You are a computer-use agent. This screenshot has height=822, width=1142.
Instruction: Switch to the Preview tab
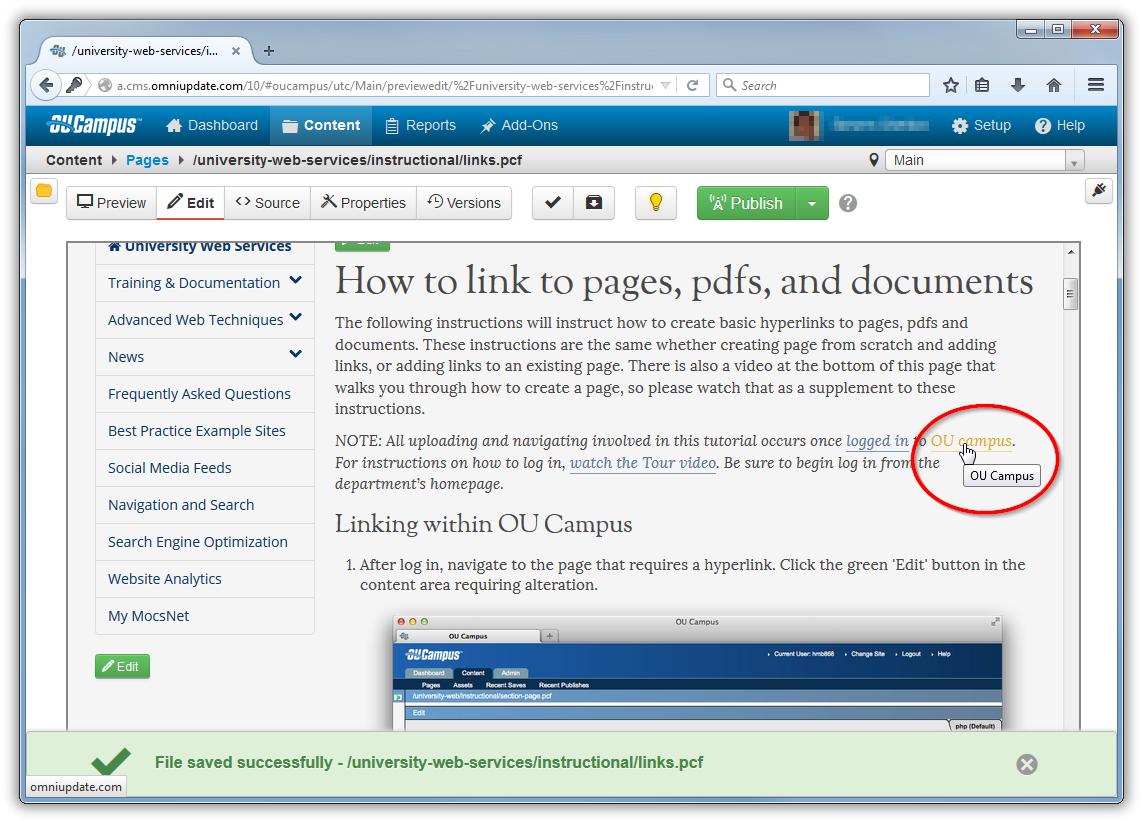coord(111,203)
